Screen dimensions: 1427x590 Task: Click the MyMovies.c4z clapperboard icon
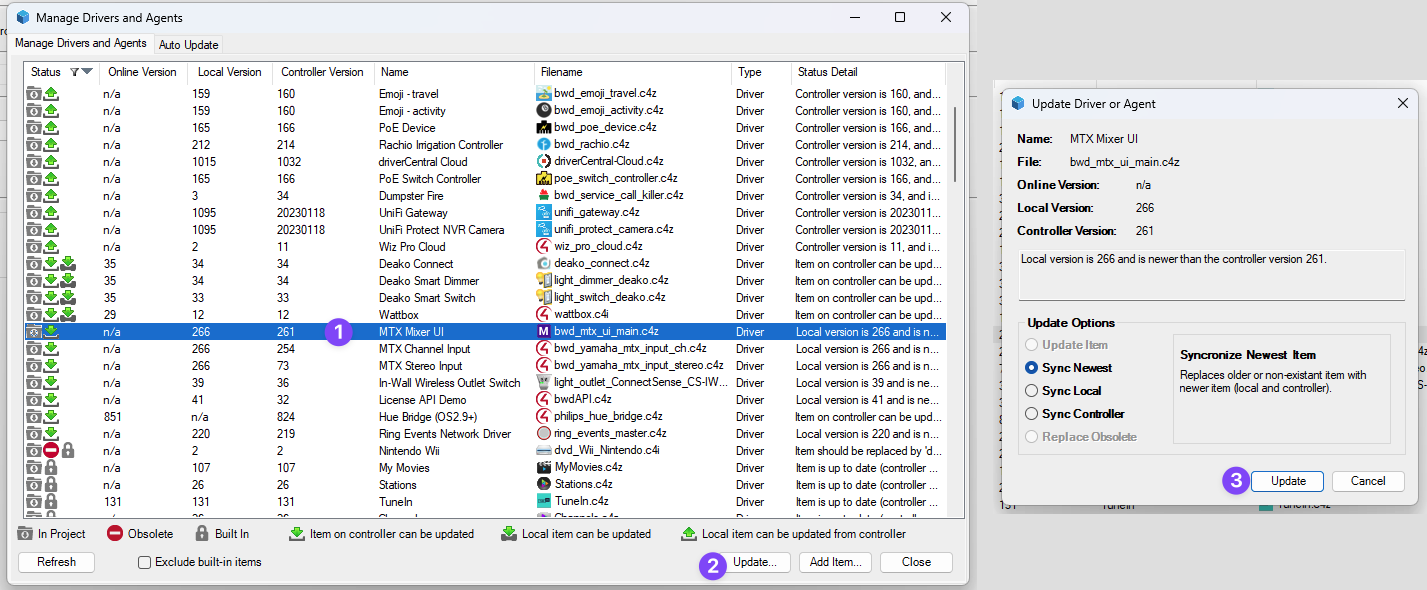[x=544, y=468]
